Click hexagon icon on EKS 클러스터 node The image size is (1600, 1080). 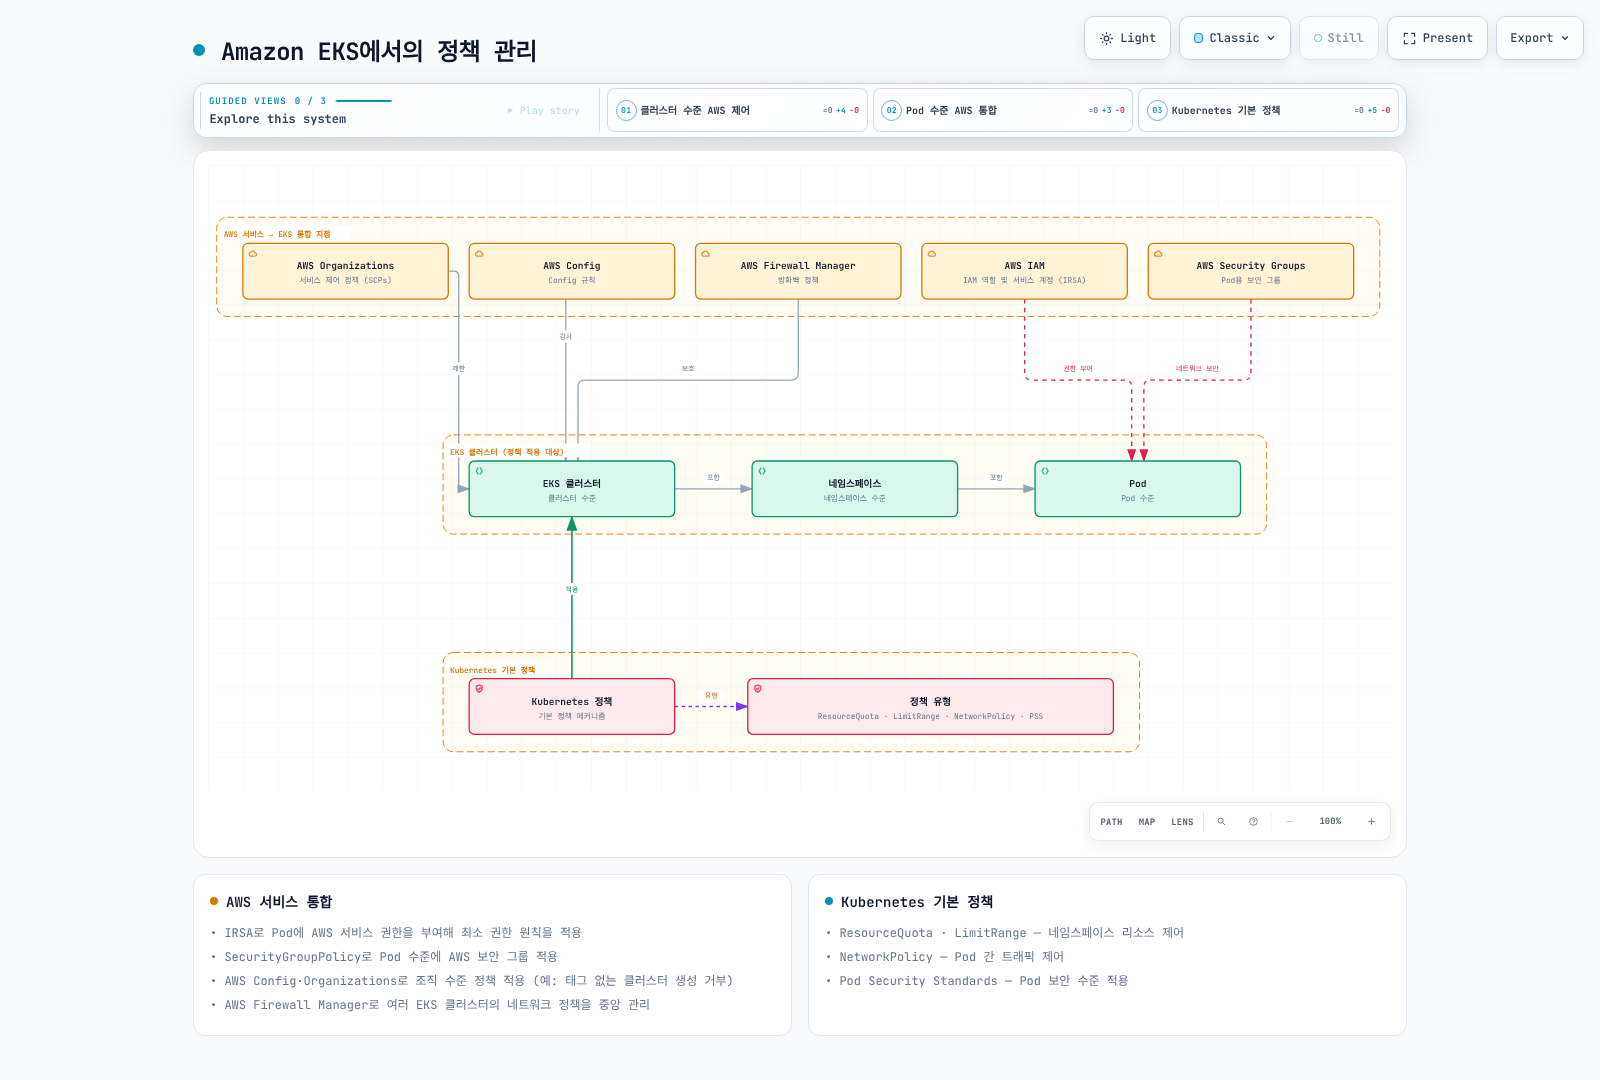(x=479, y=471)
